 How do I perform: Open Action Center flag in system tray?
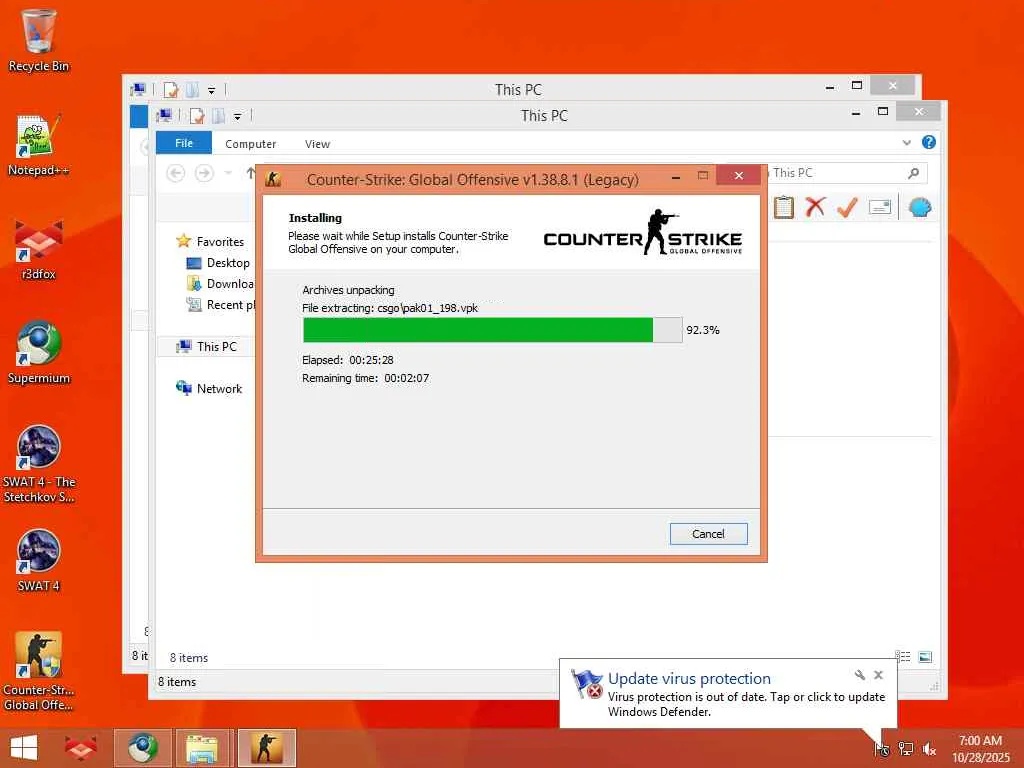(882, 748)
